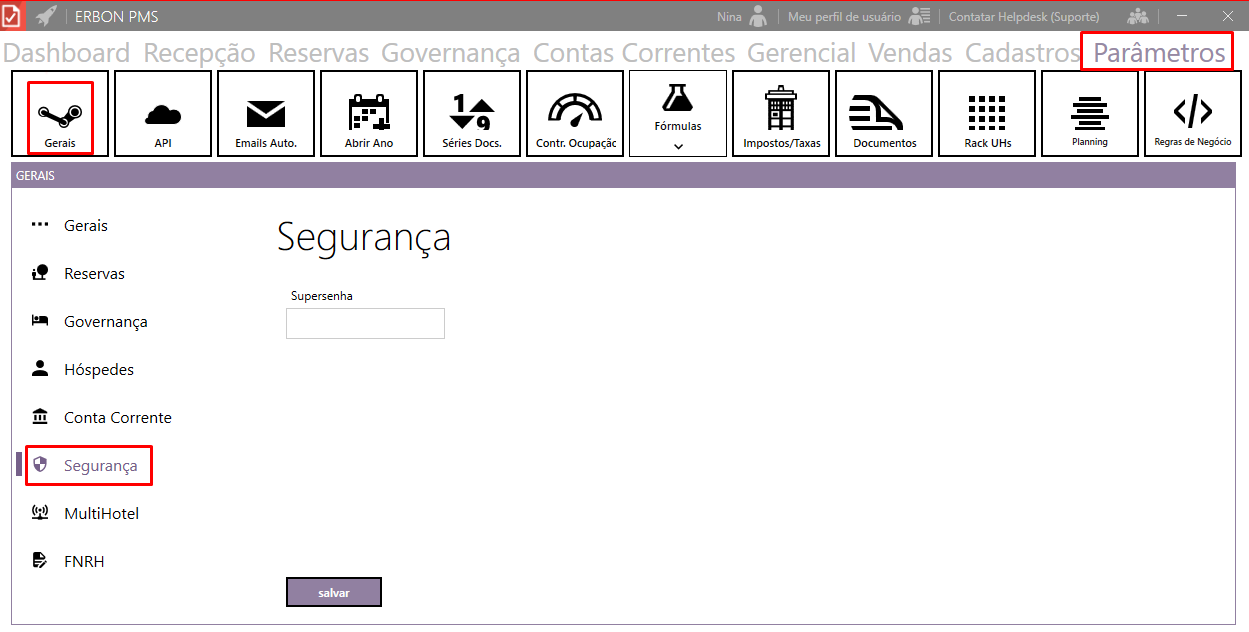
Task: Select MultiHotel in the sidebar
Action: [101, 514]
